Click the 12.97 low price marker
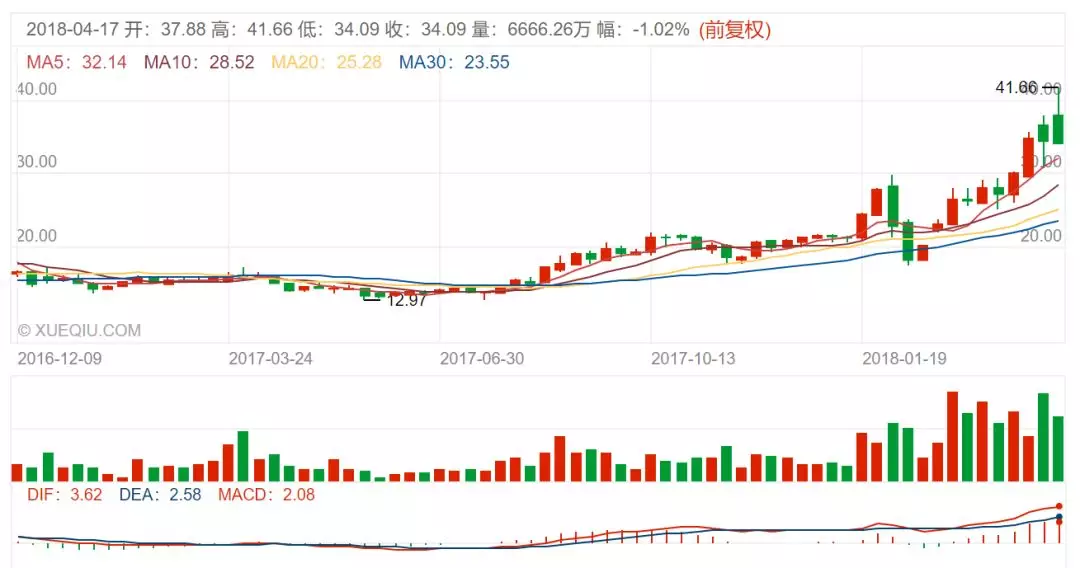 tap(405, 299)
